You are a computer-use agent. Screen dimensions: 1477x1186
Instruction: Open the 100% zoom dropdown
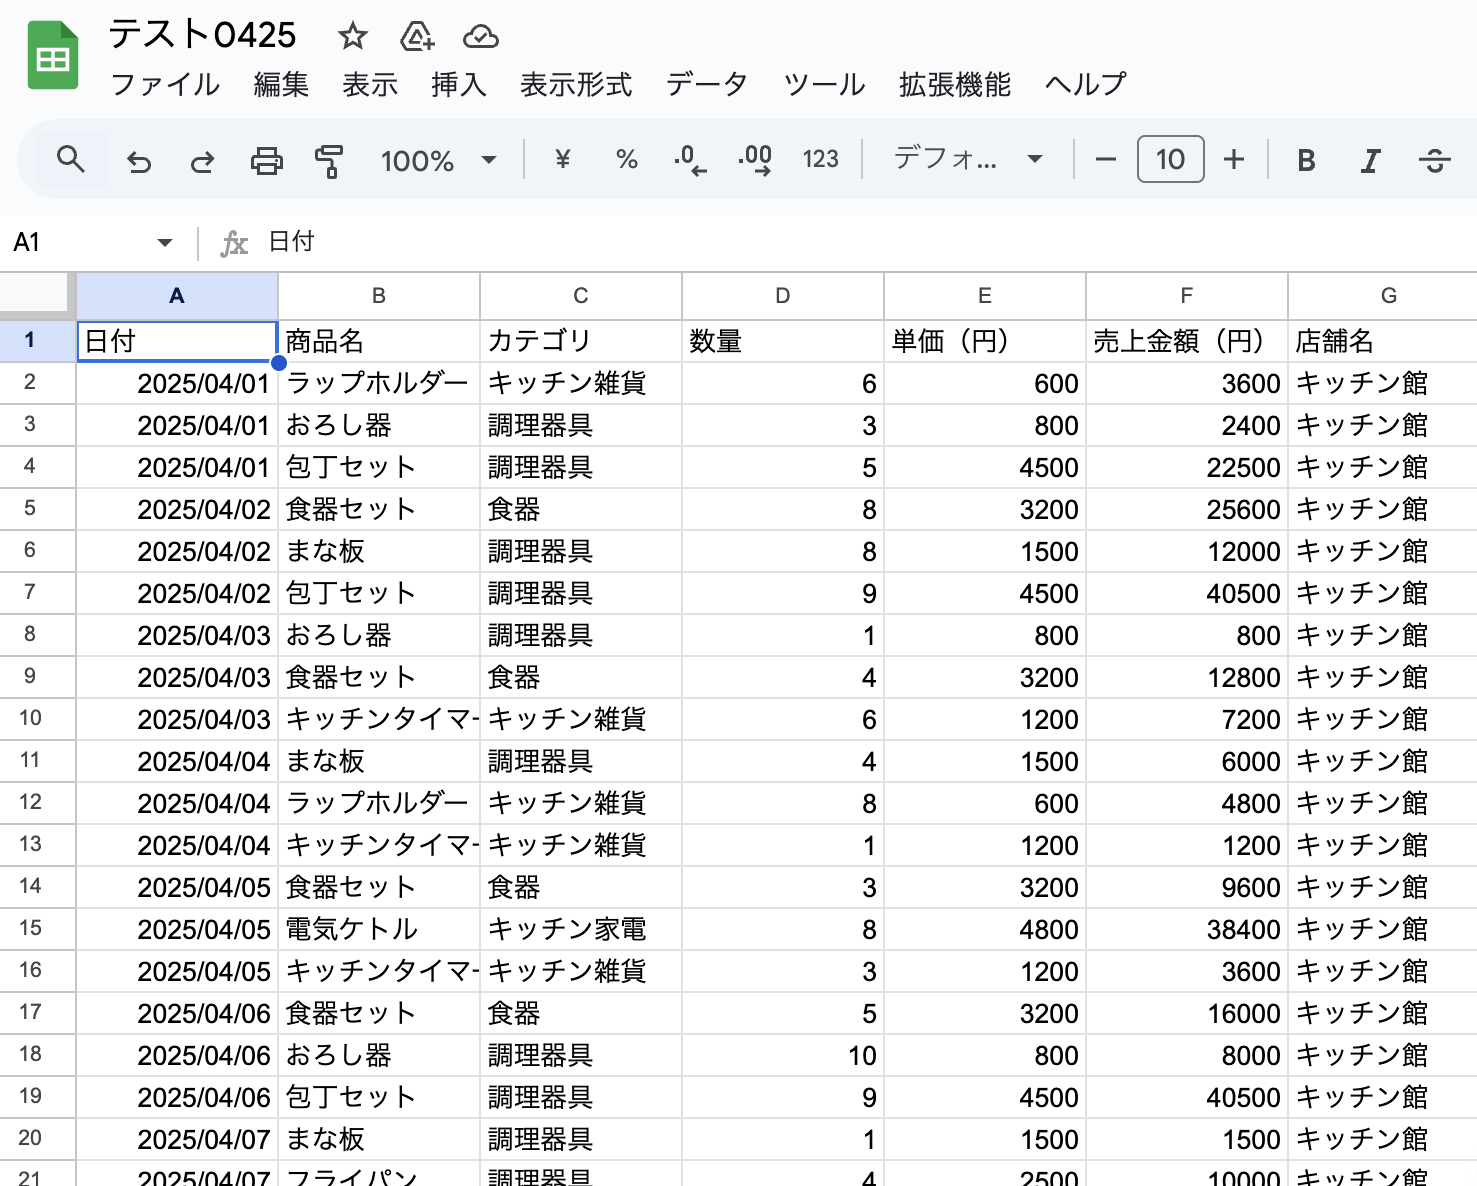point(437,161)
